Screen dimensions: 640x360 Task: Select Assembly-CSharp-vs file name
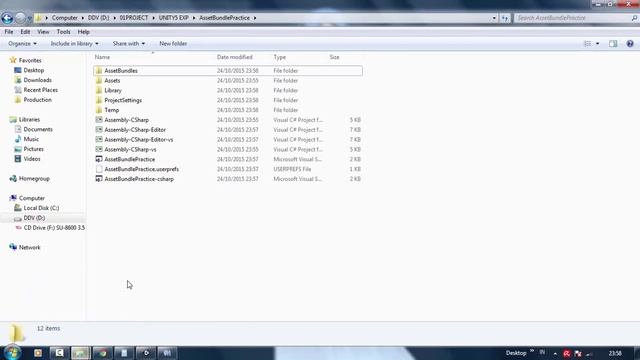(x=130, y=149)
